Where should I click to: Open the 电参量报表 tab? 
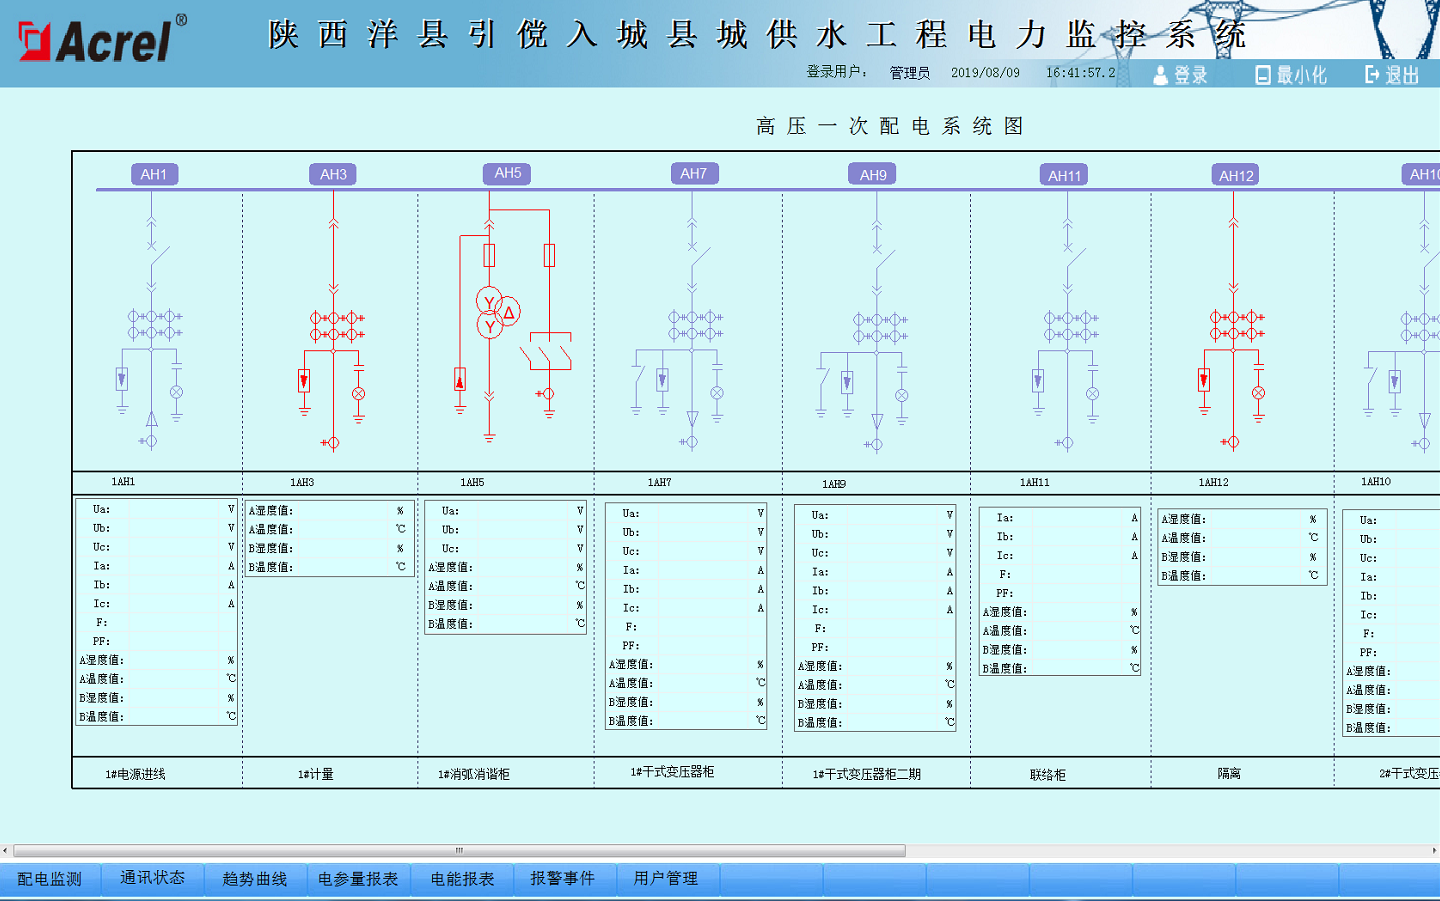[x=358, y=879]
